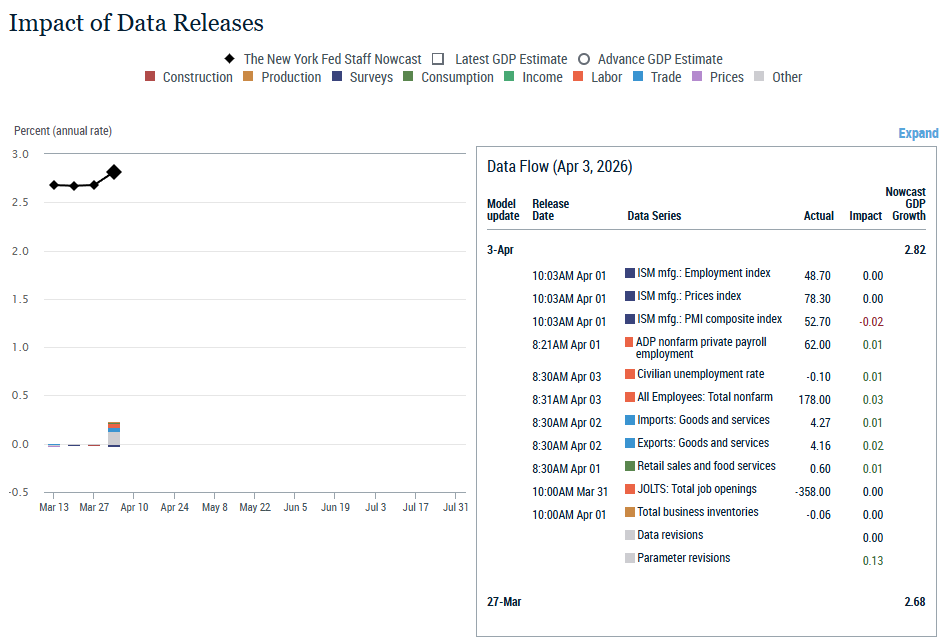Viewport: 943px width, 643px height.
Task: Click the large diamond nowcast point on chart
Action: click(x=114, y=172)
